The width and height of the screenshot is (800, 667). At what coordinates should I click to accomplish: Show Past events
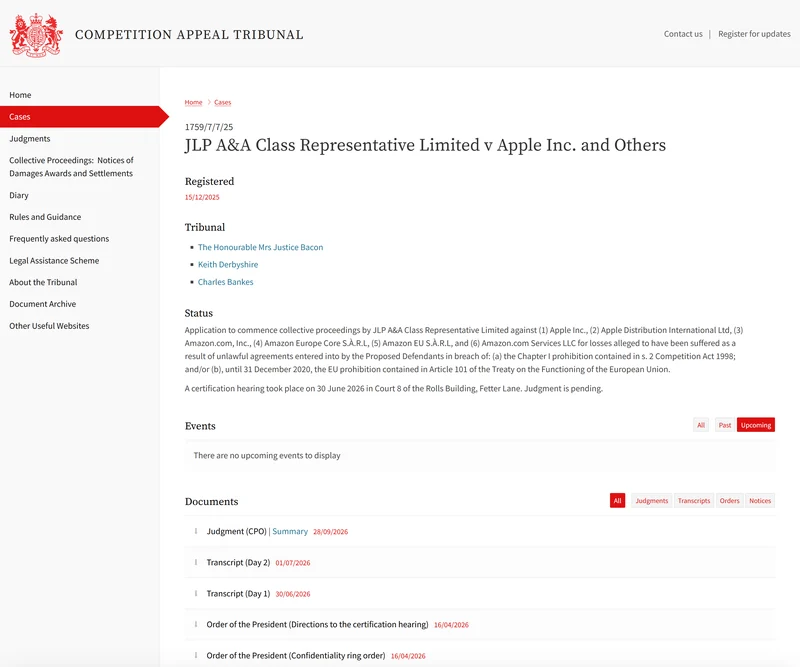tap(724, 425)
